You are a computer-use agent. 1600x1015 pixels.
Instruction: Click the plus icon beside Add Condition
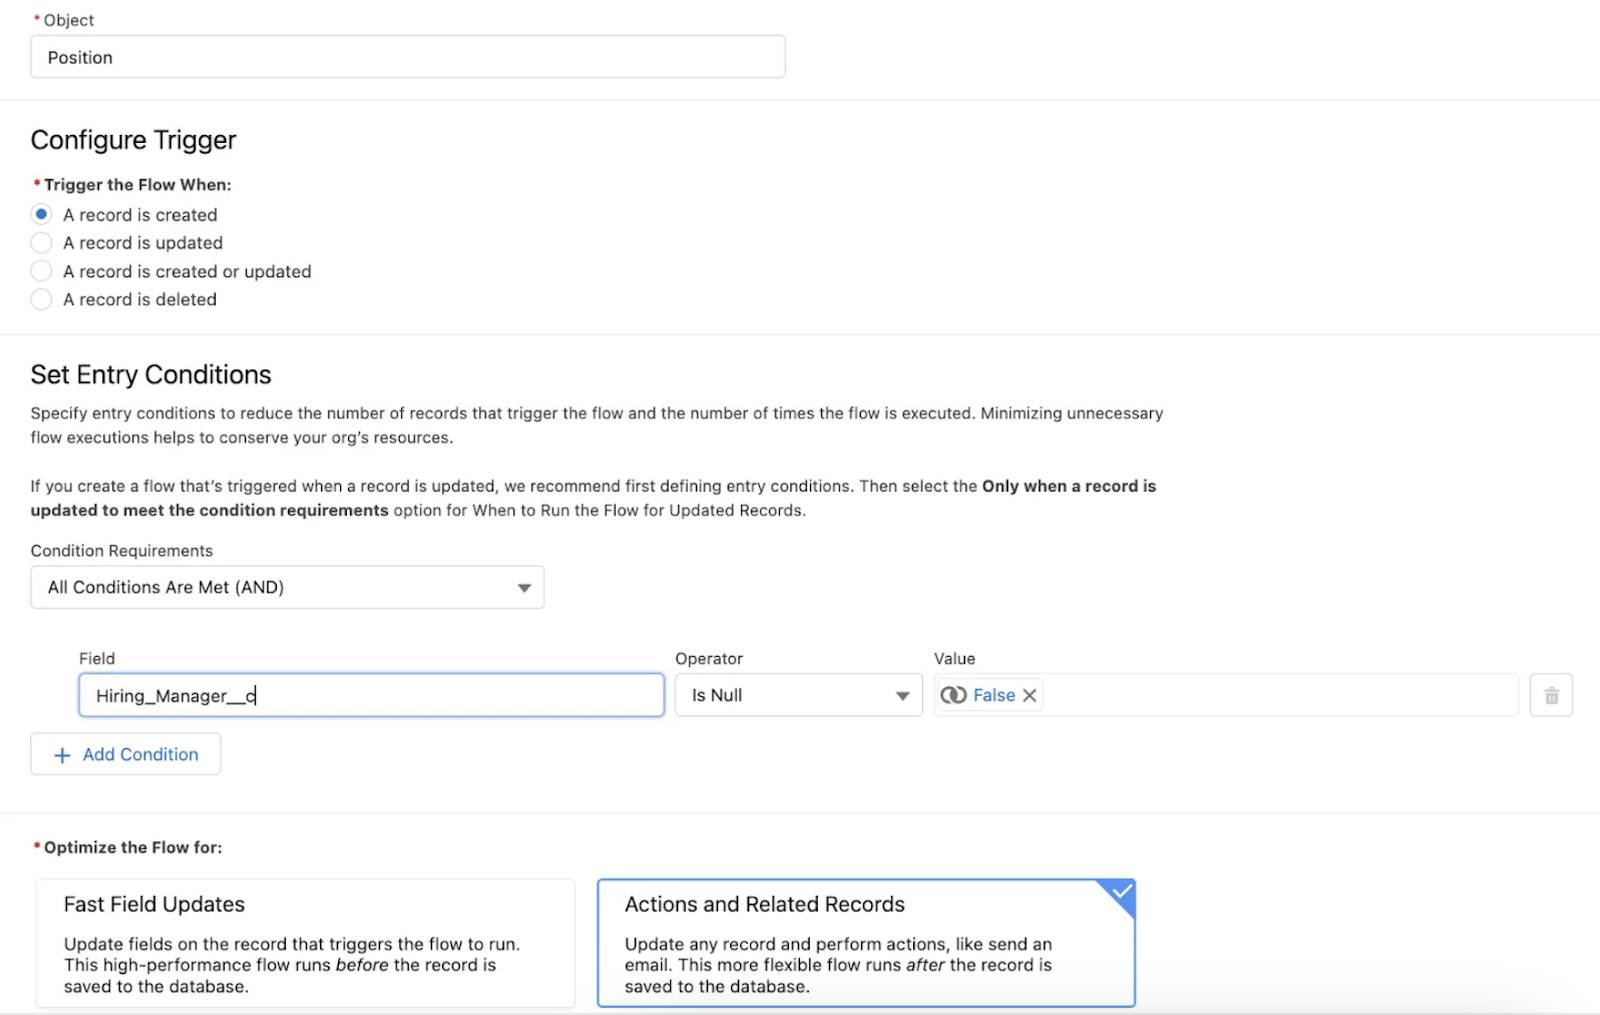pyautogui.click(x=62, y=754)
